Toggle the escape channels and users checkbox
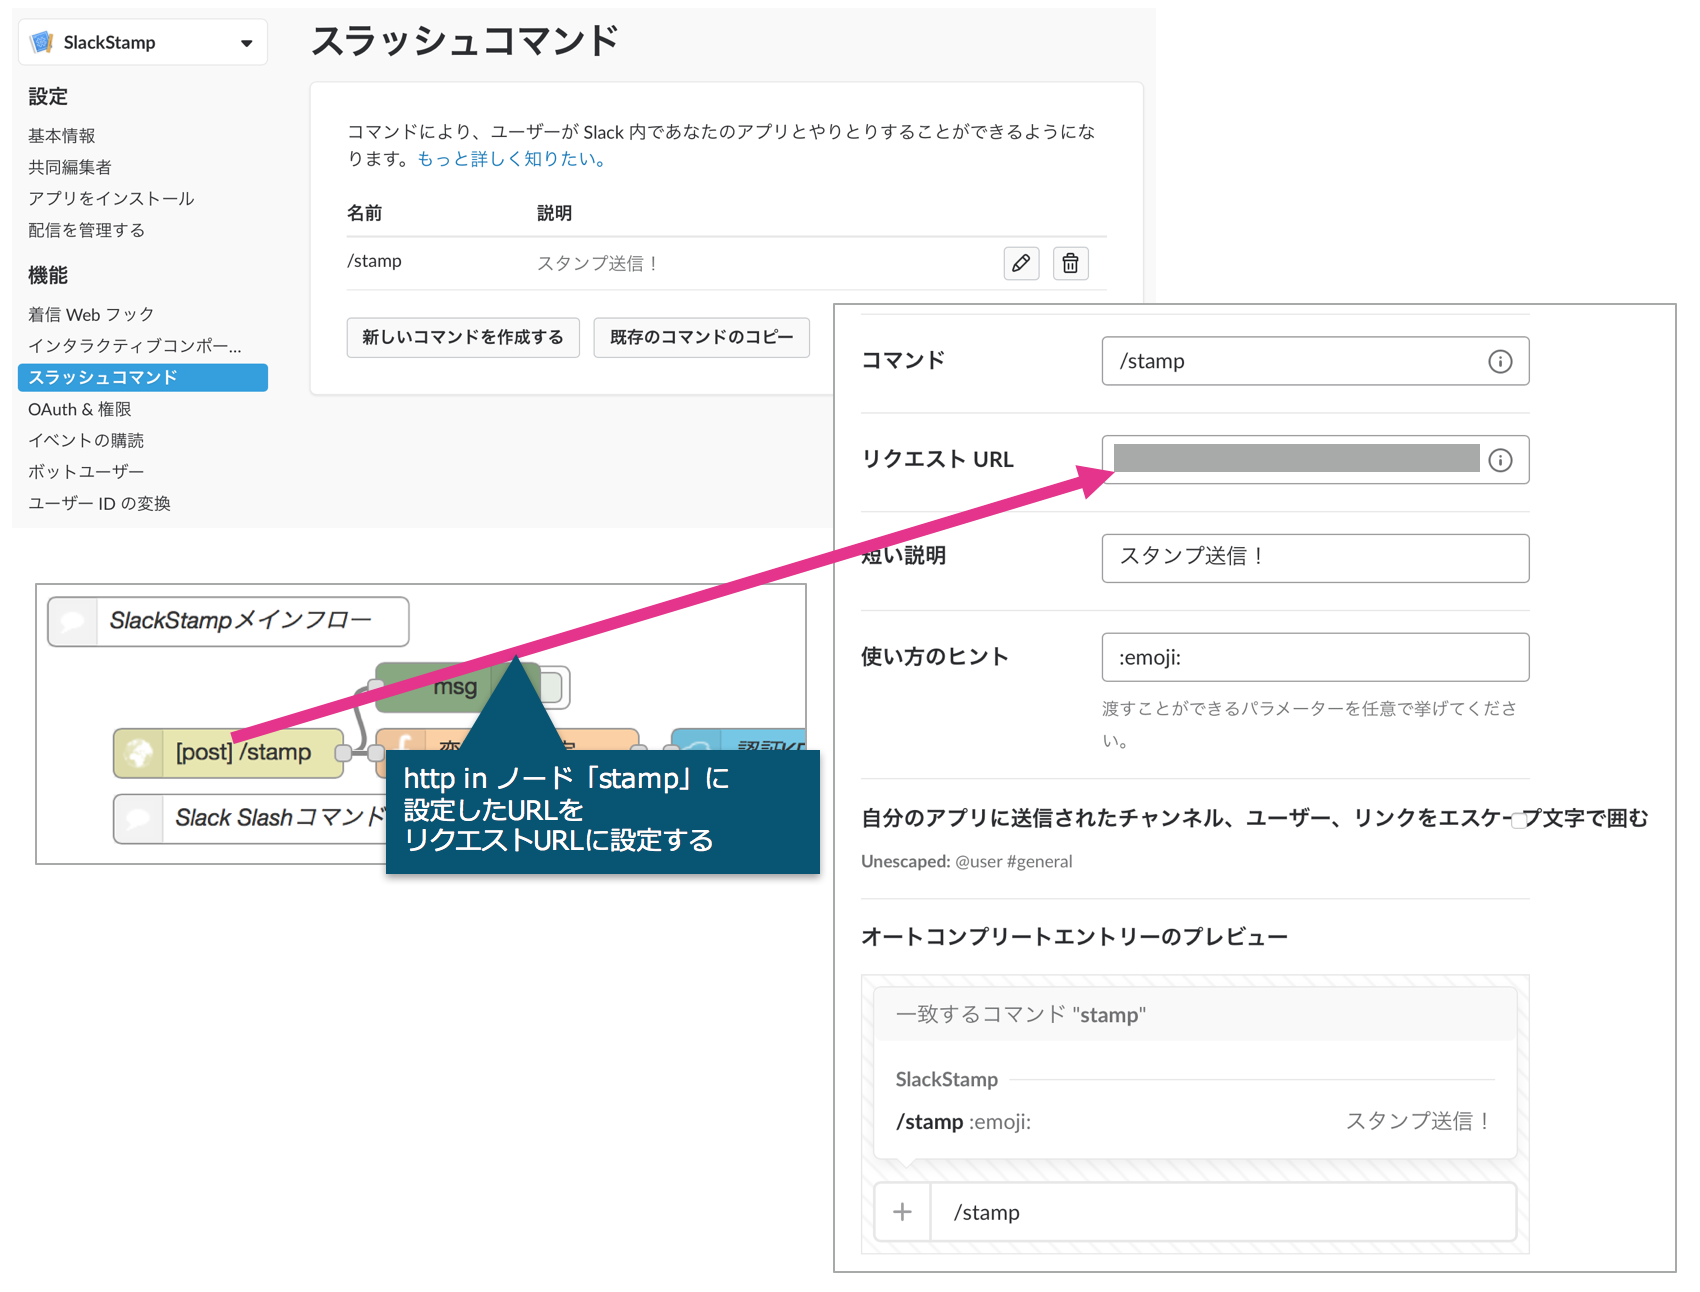 point(1518,821)
